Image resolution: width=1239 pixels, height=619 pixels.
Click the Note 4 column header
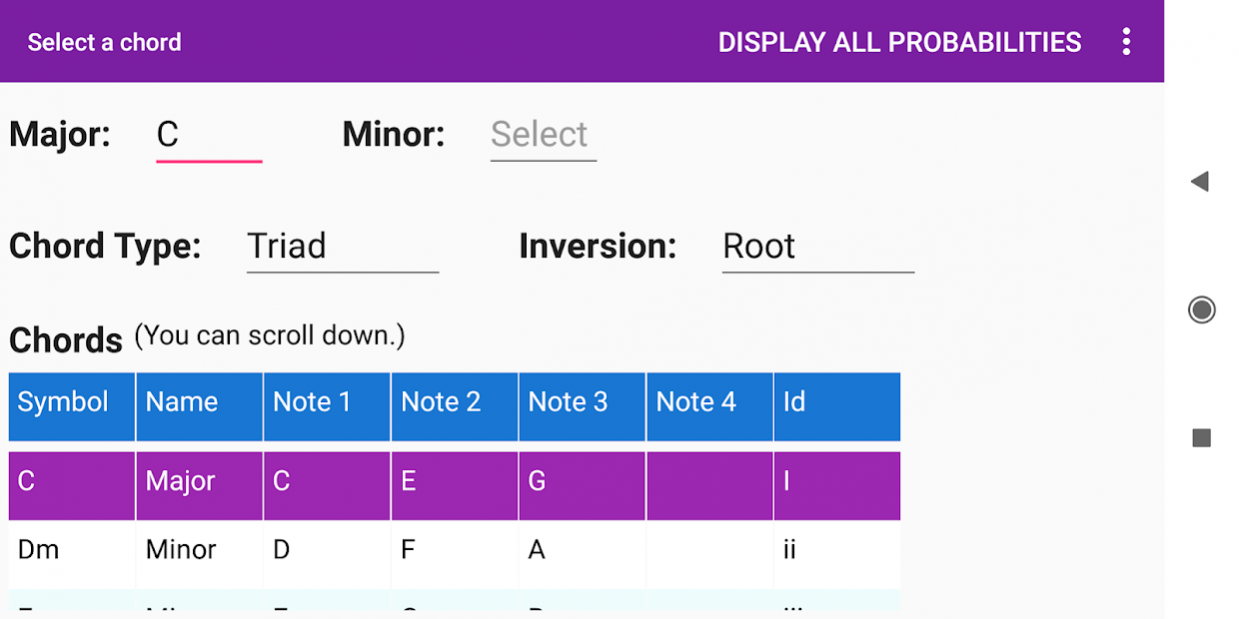(709, 406)
